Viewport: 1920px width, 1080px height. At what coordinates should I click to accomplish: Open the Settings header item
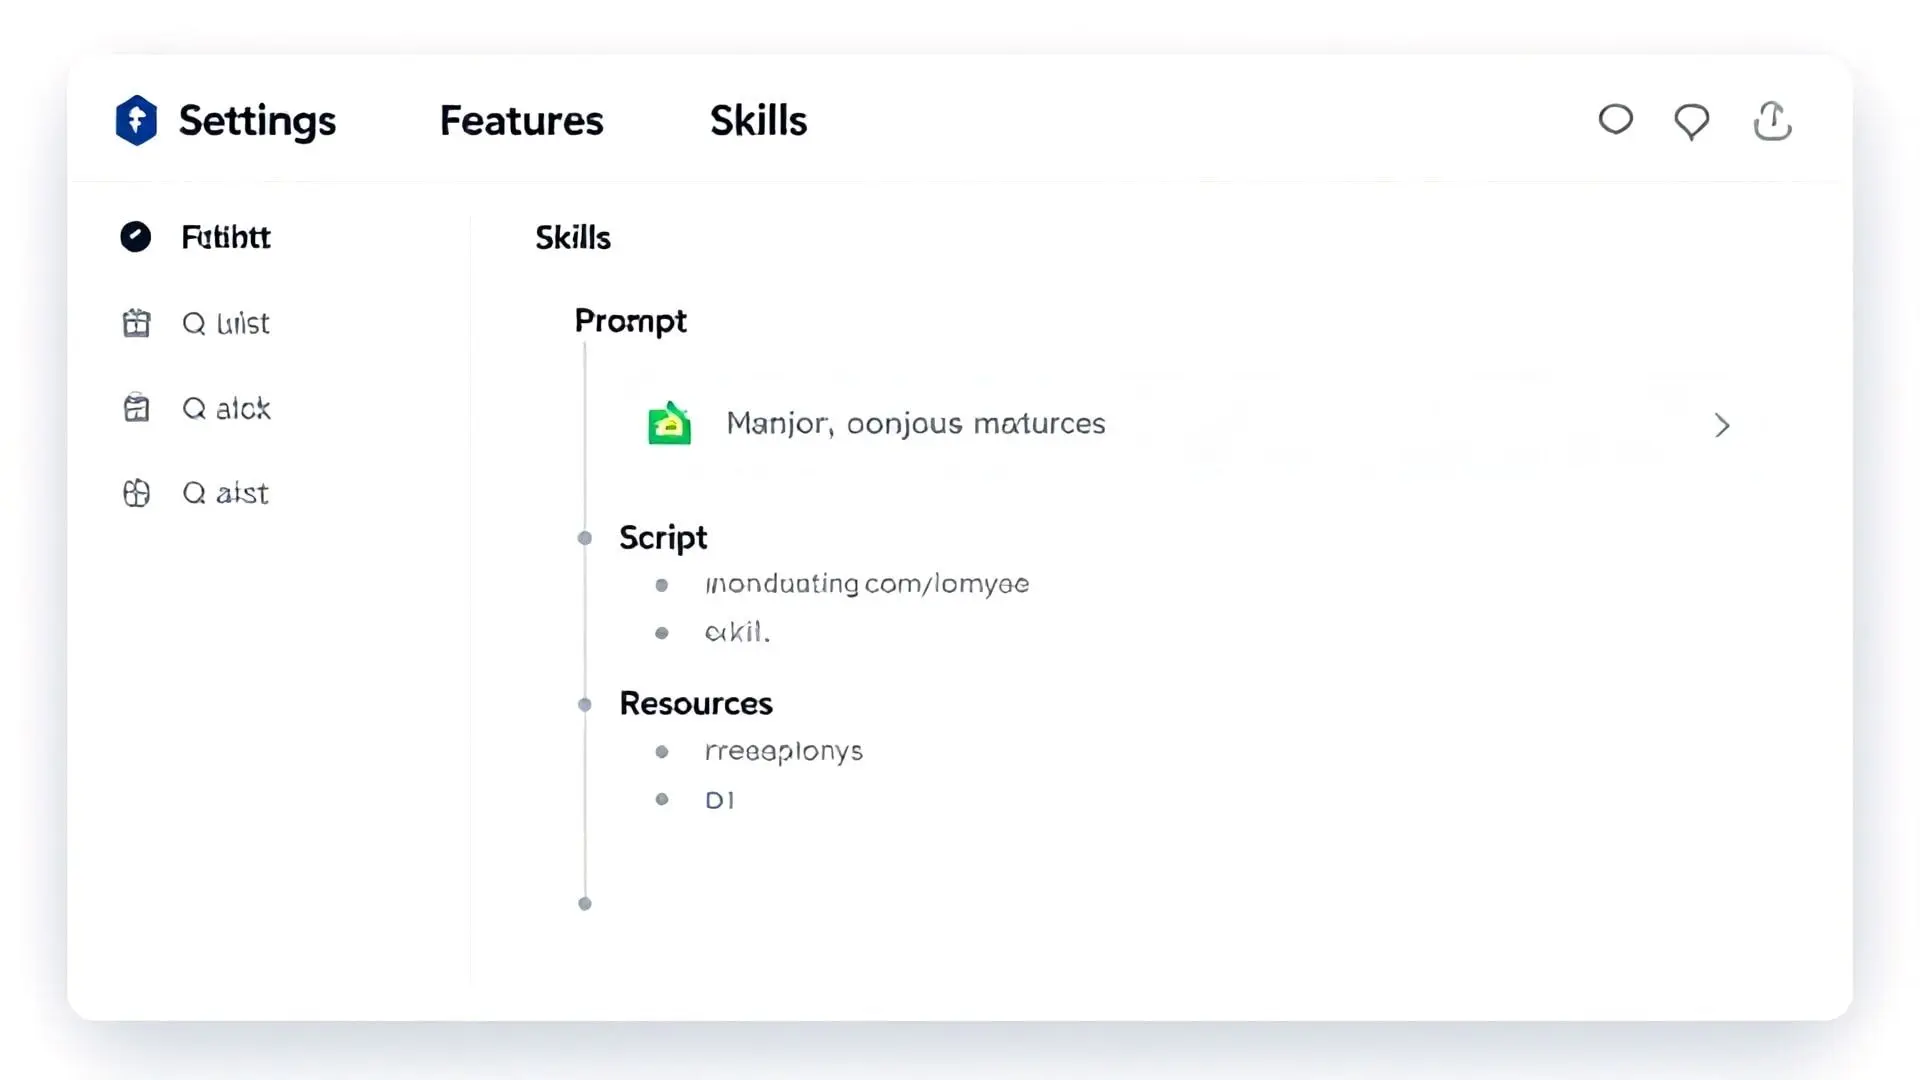257,121
